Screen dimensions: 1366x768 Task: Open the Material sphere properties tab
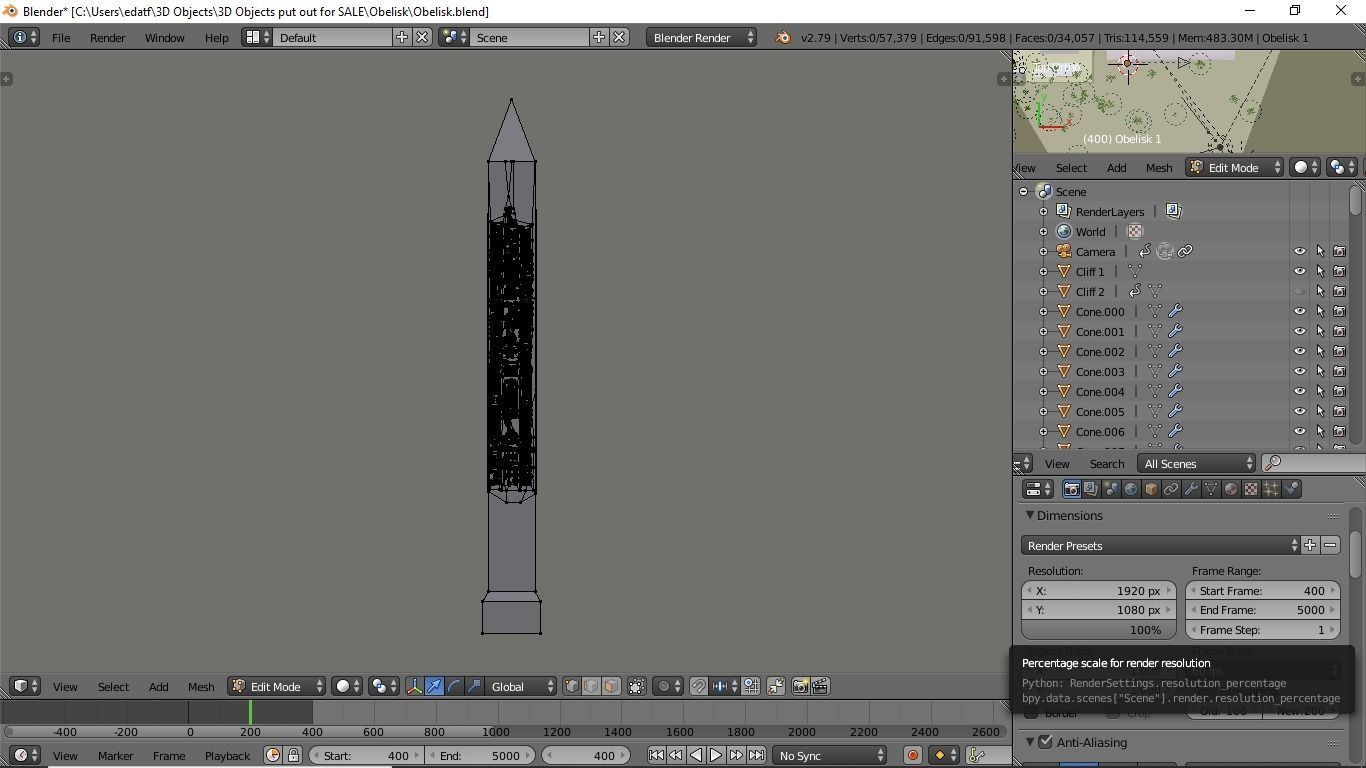(1231, 489)
